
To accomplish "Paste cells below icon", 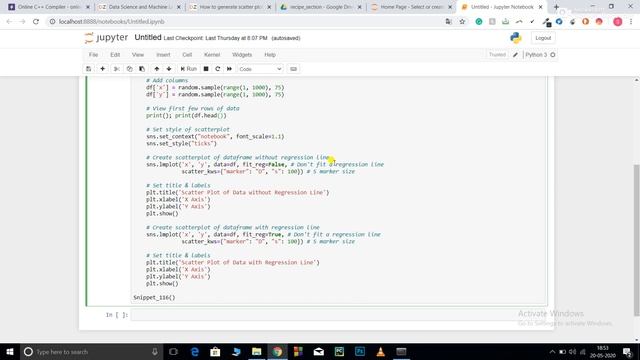I will pos(142,69).
